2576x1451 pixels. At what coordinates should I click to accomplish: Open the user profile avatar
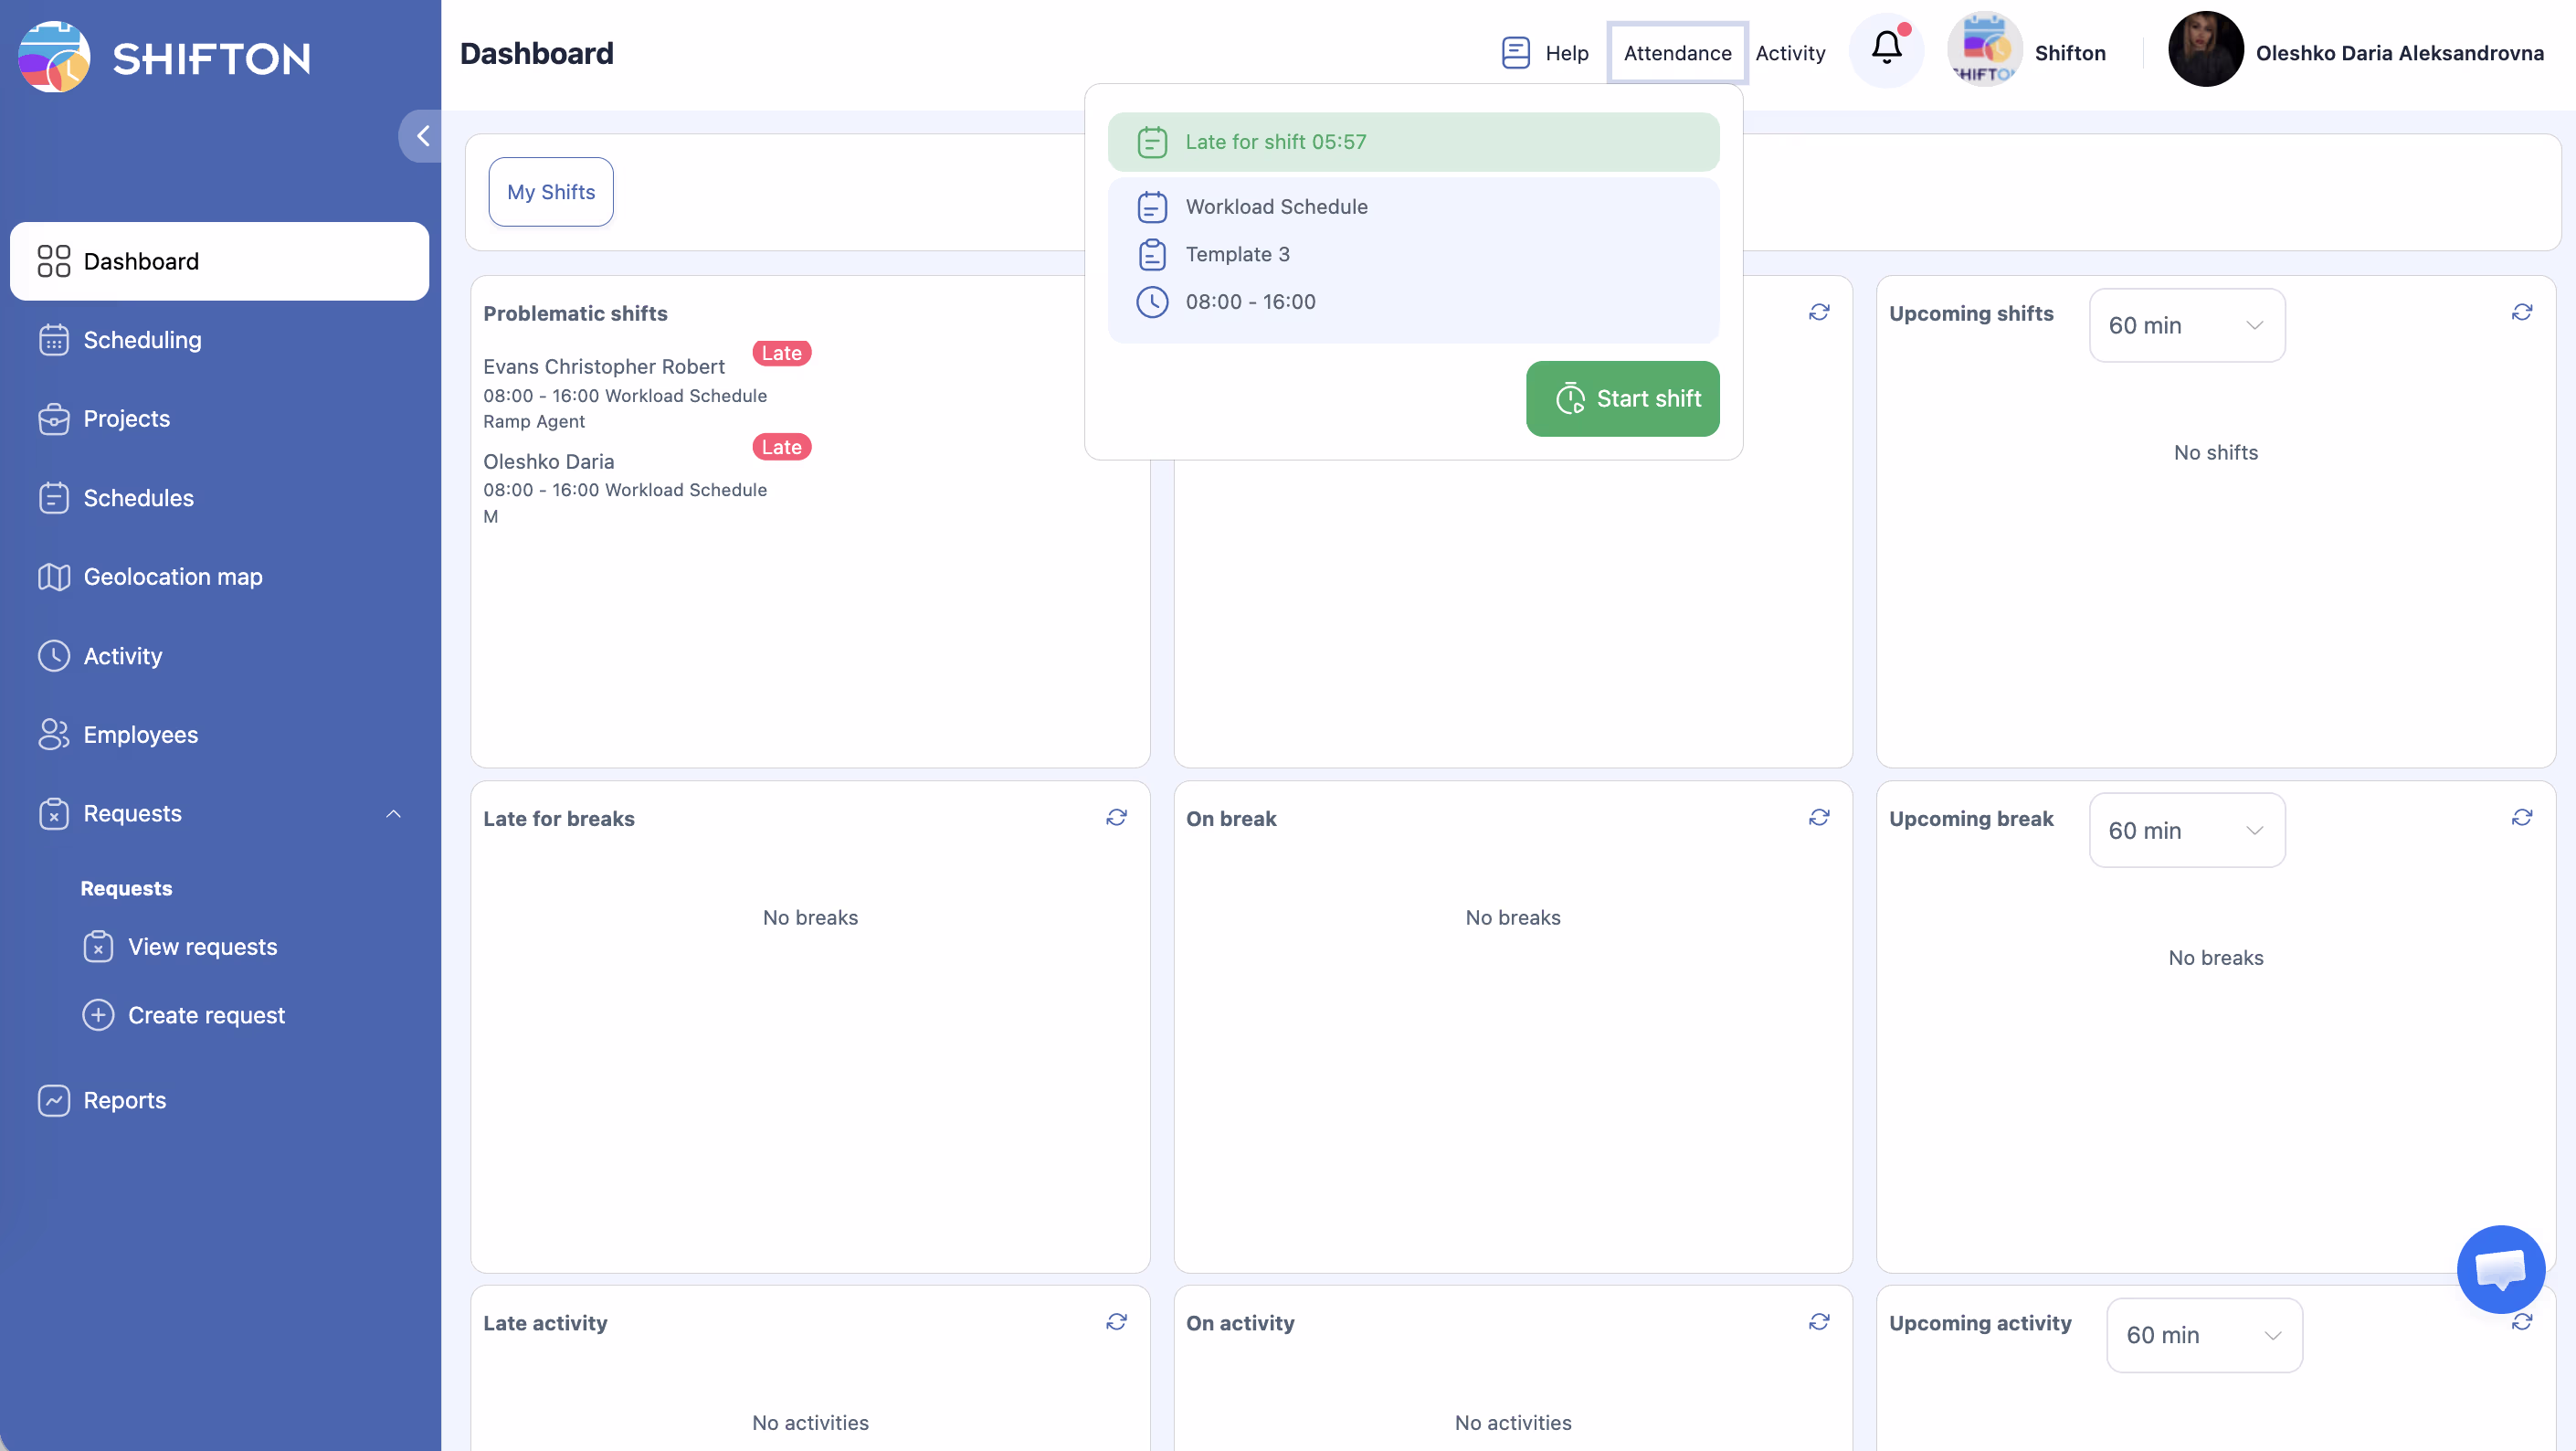pyautogui.click(x=2204, y=50)
